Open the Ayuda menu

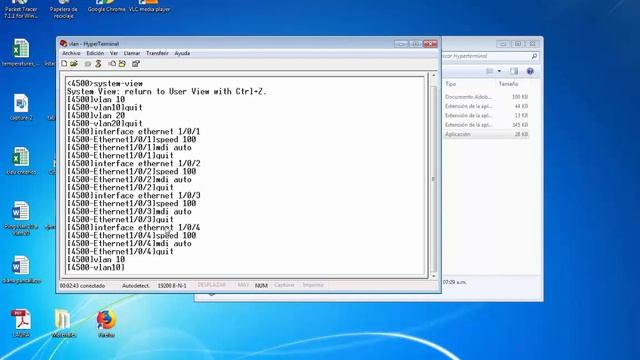click(x=182, y=53)
